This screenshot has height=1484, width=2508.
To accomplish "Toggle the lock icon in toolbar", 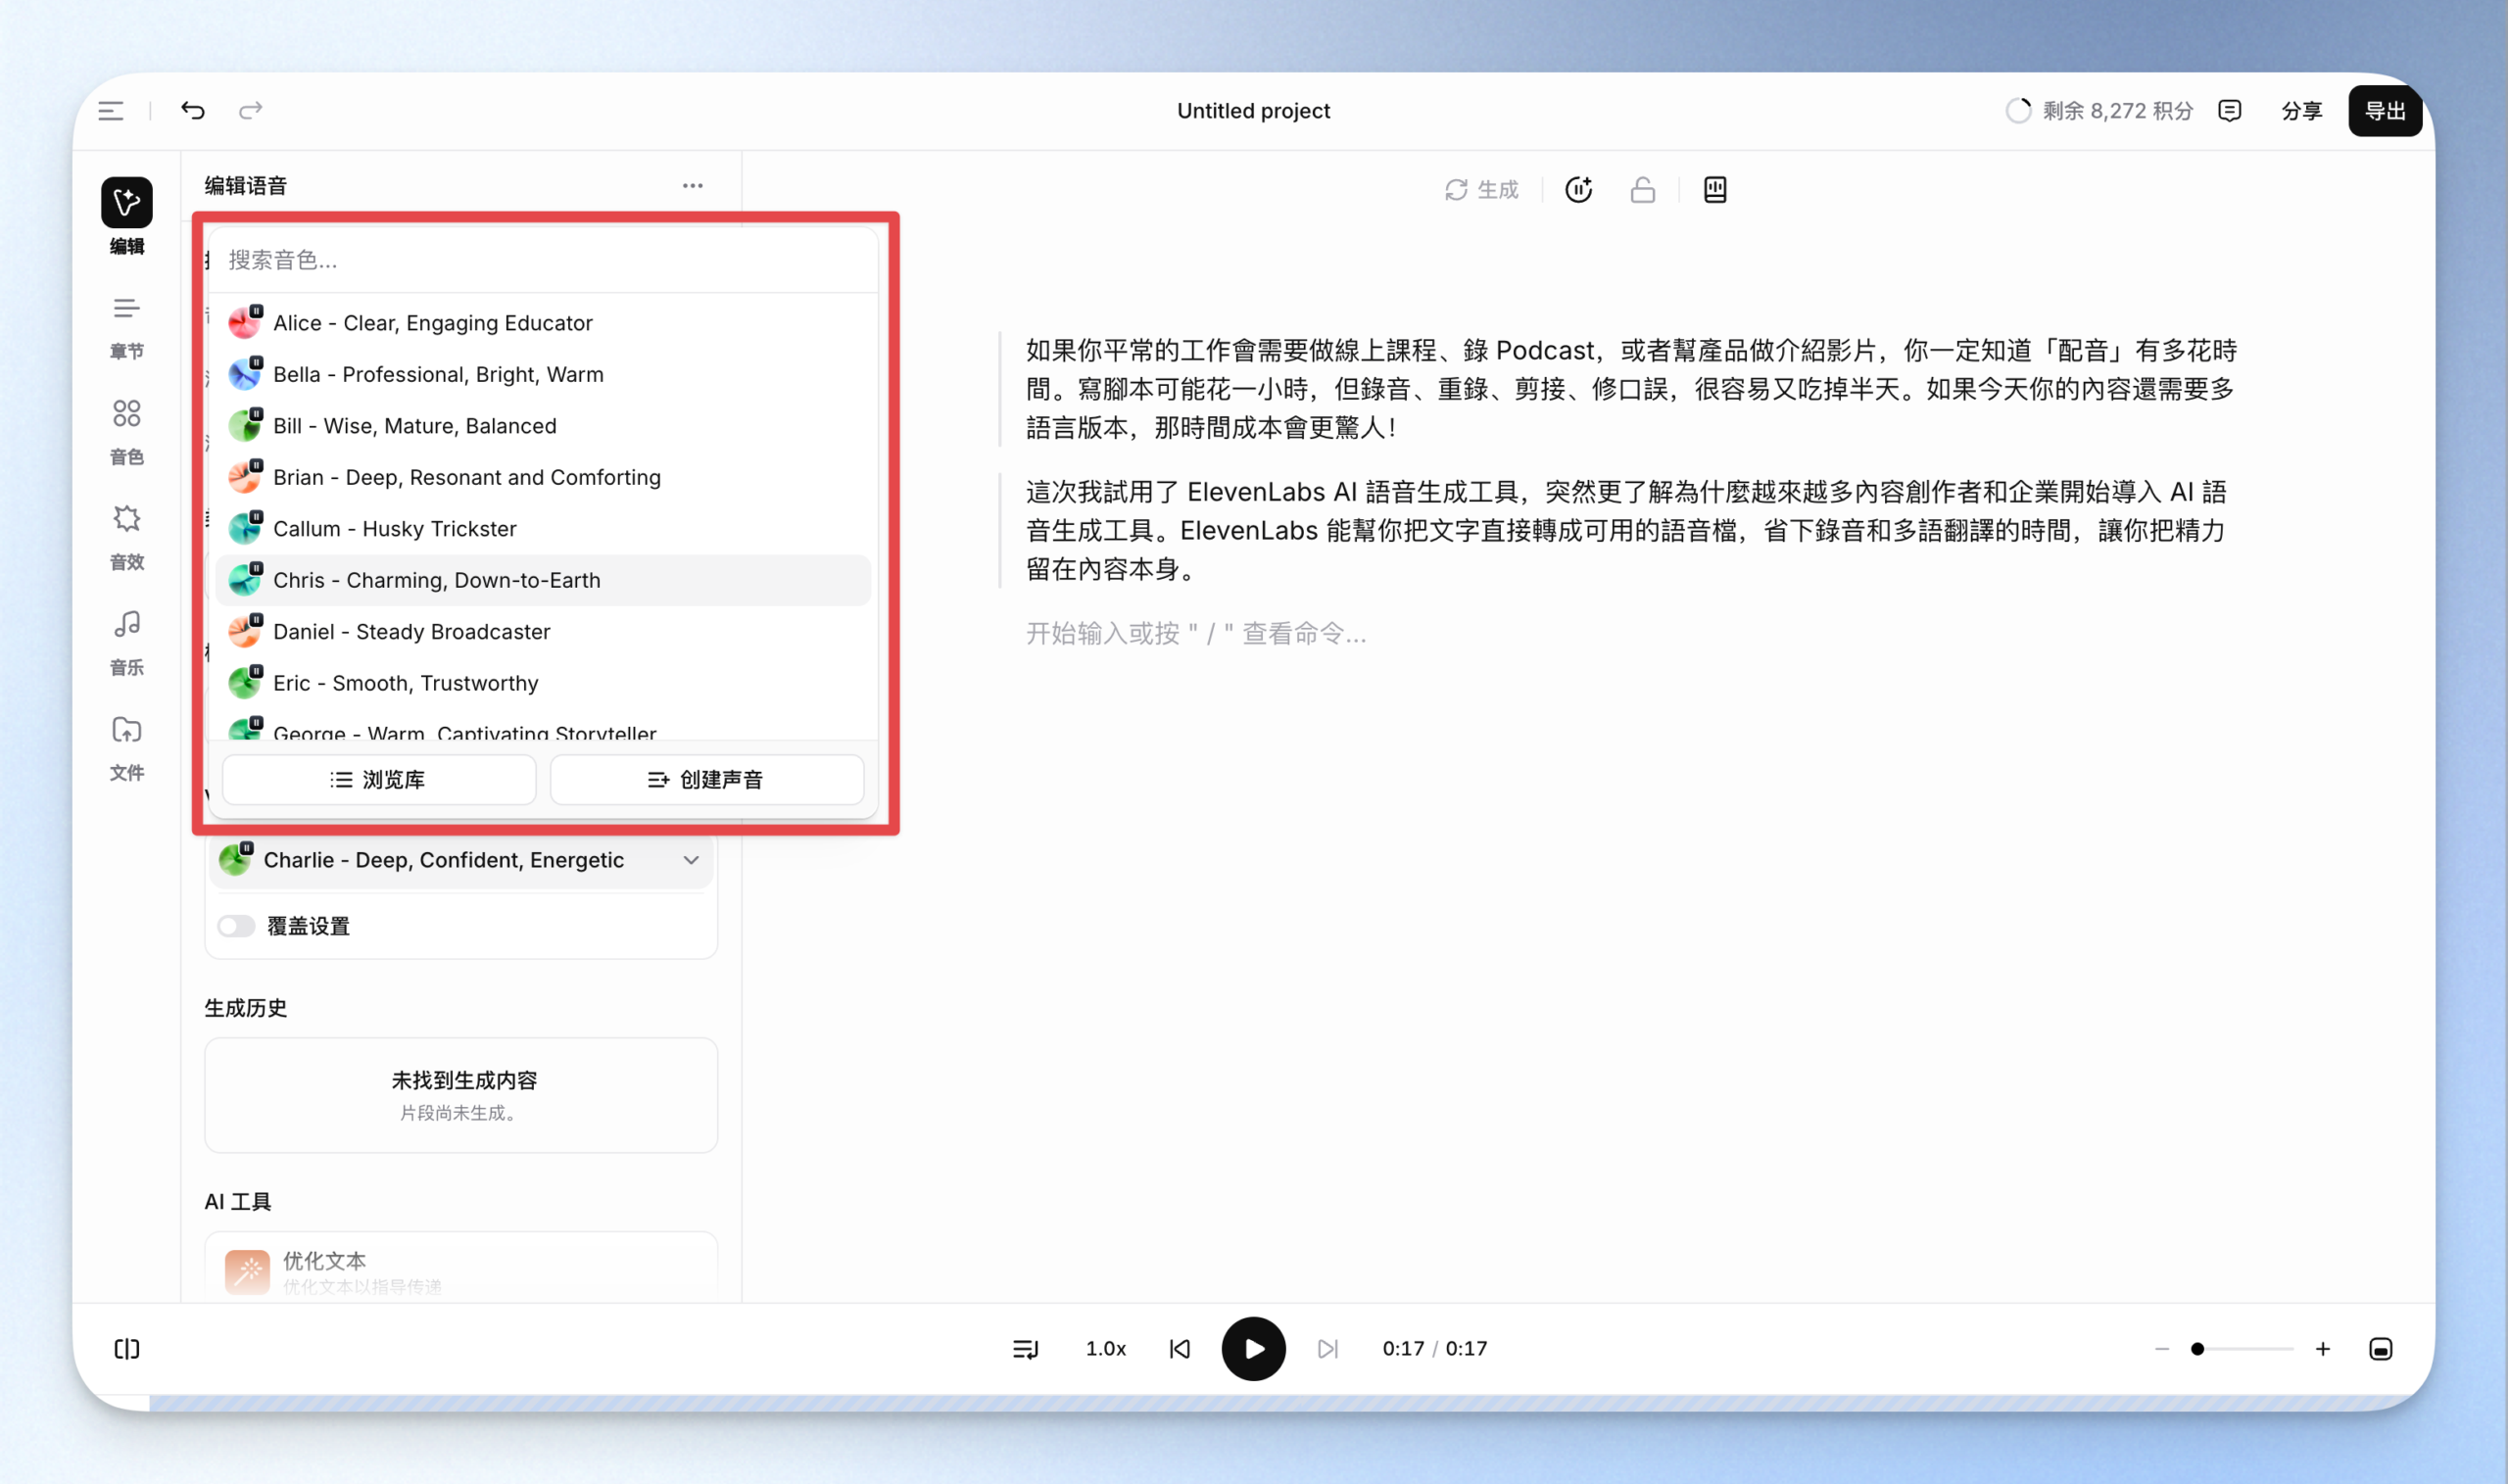I will (x=1643, y=190).
